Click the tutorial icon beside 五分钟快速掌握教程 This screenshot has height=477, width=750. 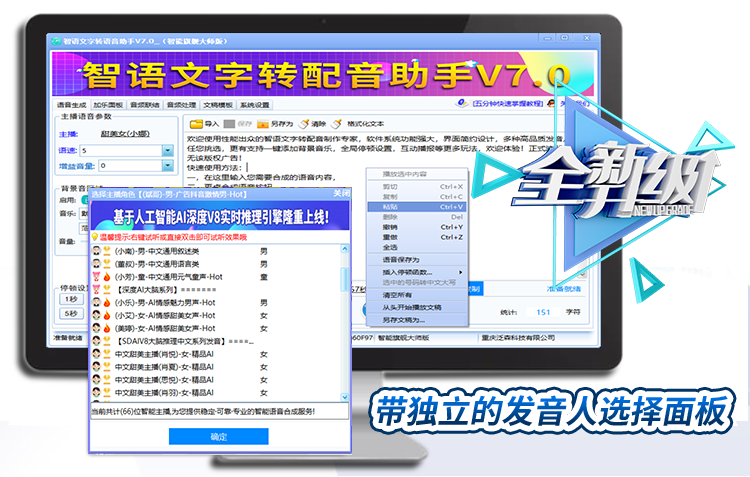(x=462, y=103)
